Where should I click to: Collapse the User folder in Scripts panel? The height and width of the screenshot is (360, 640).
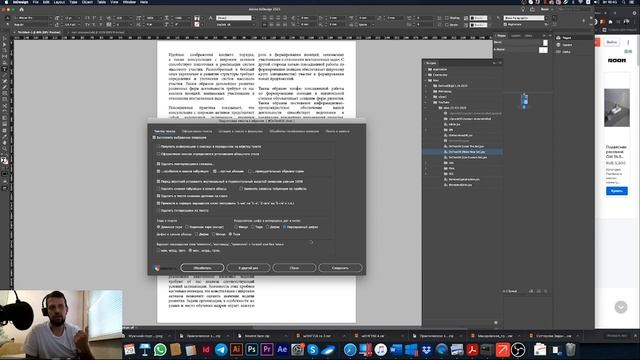tap(426, 80)
